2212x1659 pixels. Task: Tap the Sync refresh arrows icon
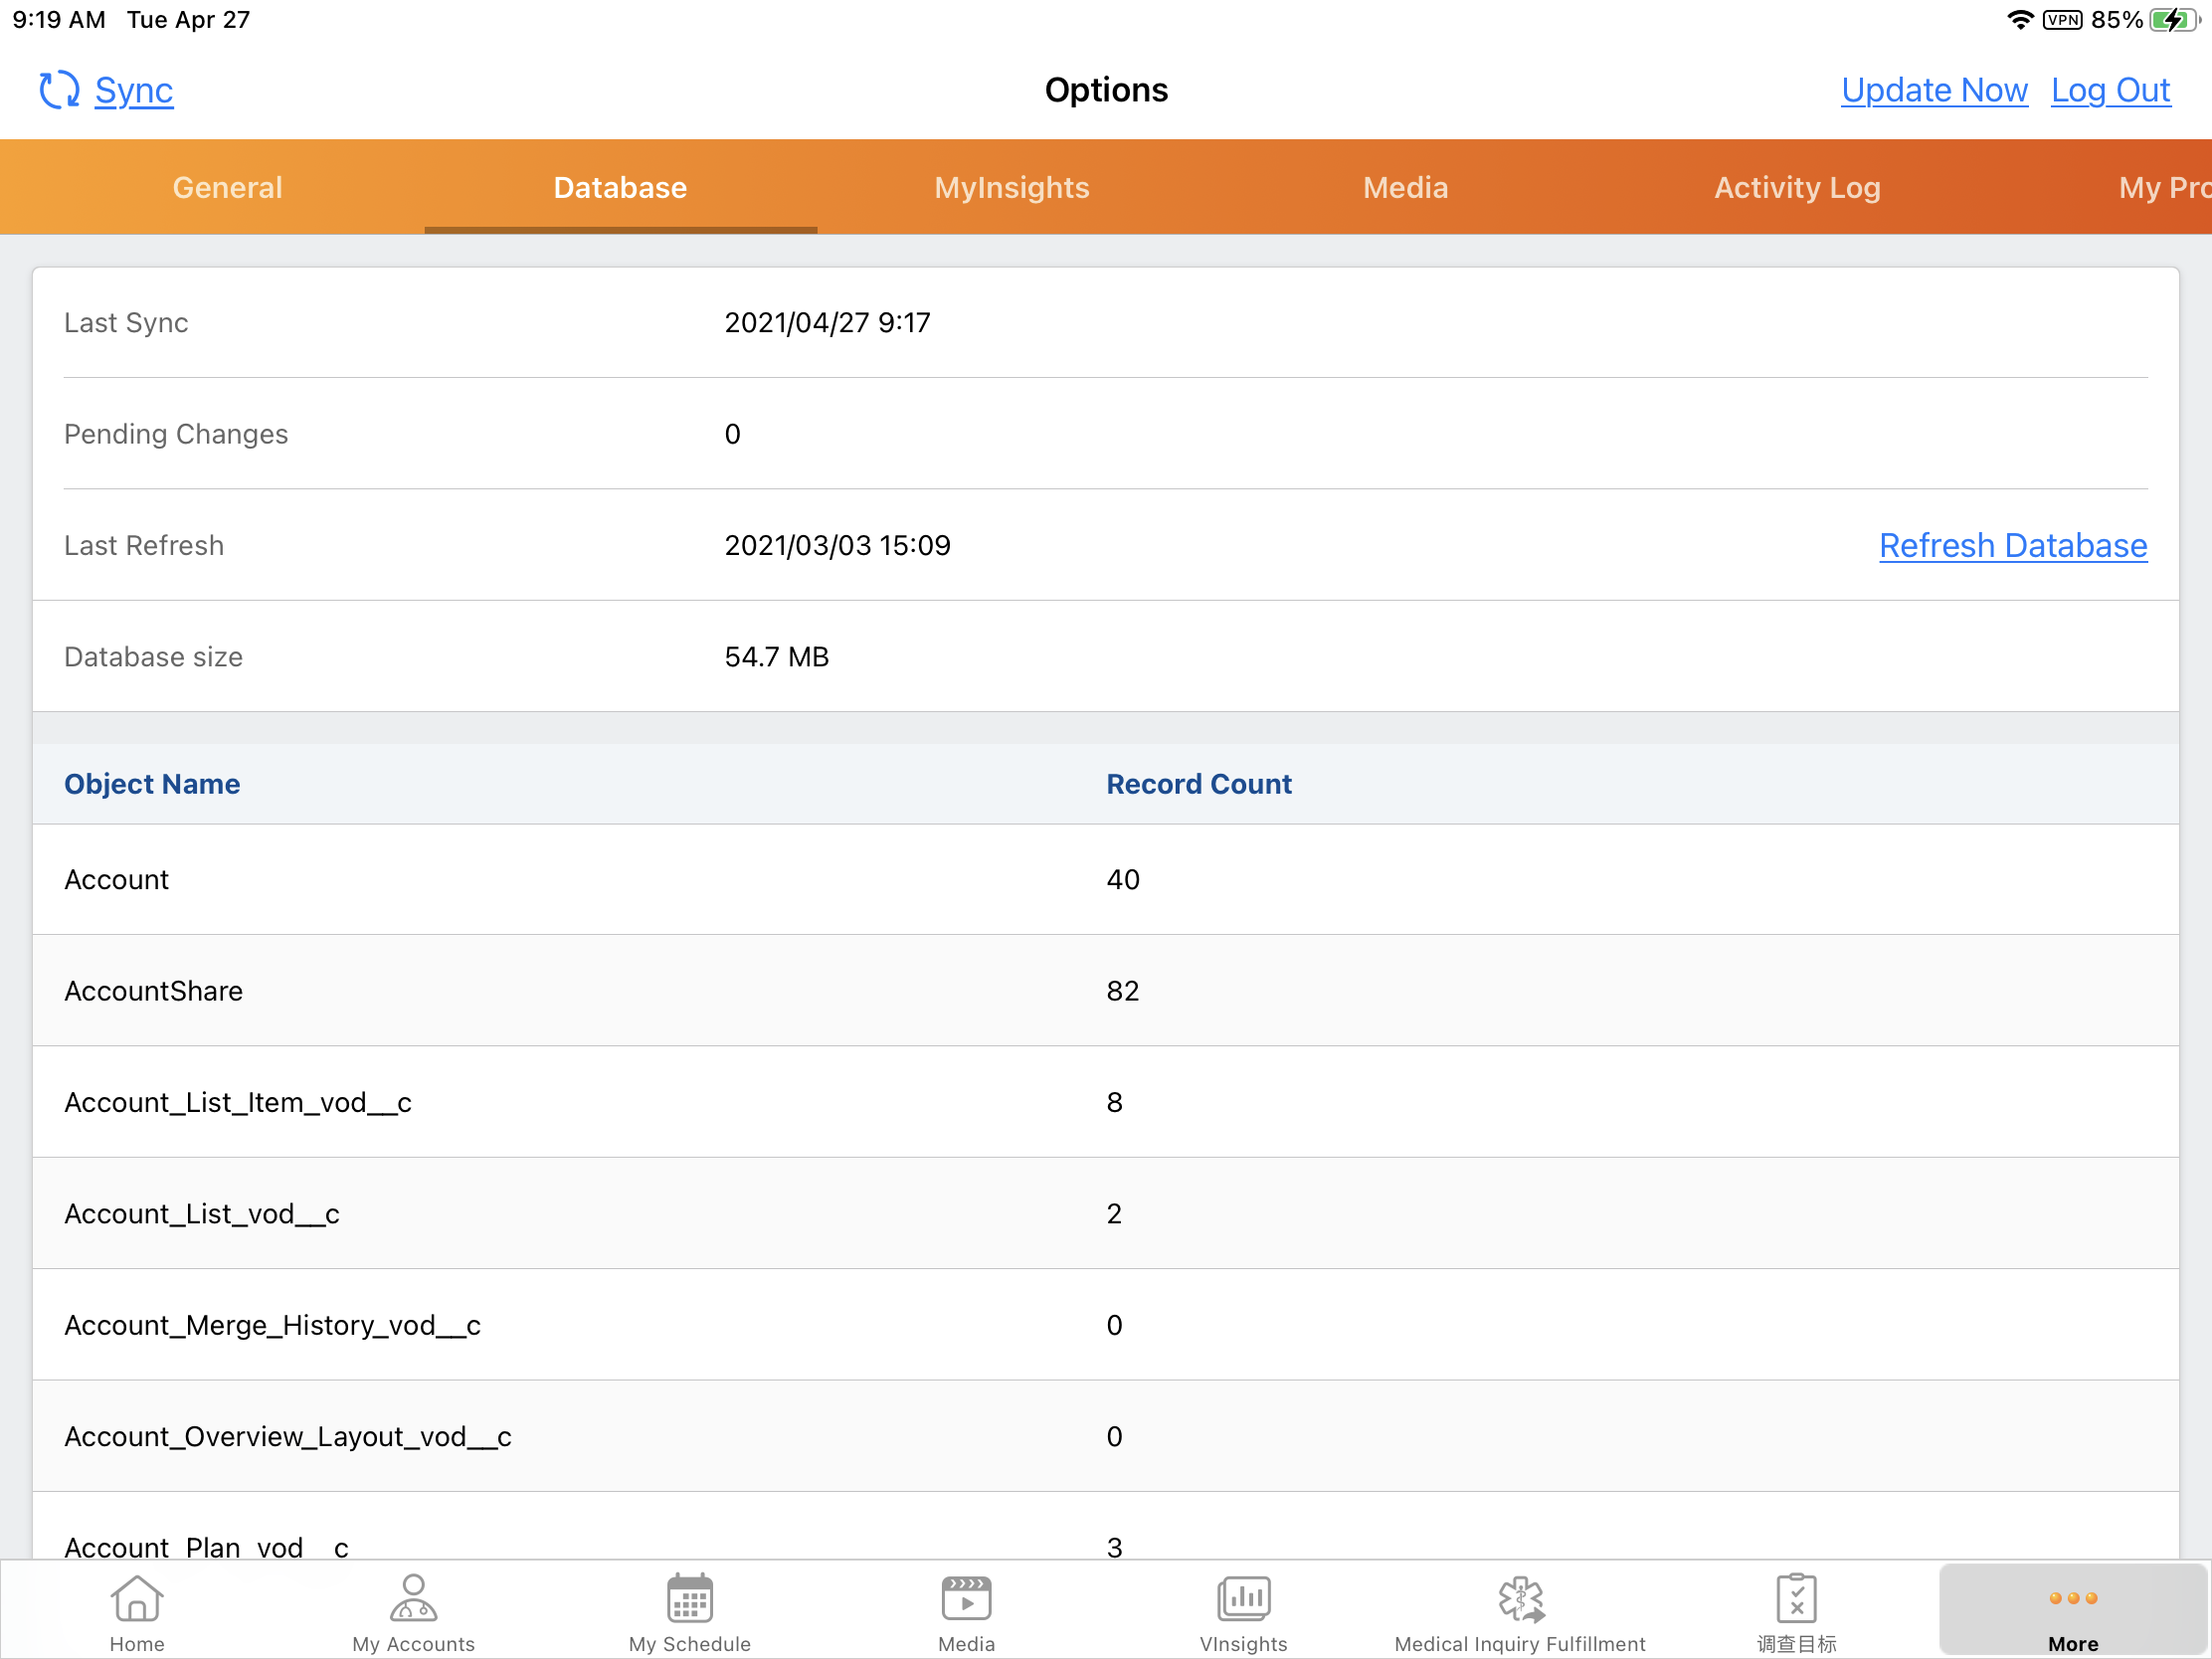(58, 90)
